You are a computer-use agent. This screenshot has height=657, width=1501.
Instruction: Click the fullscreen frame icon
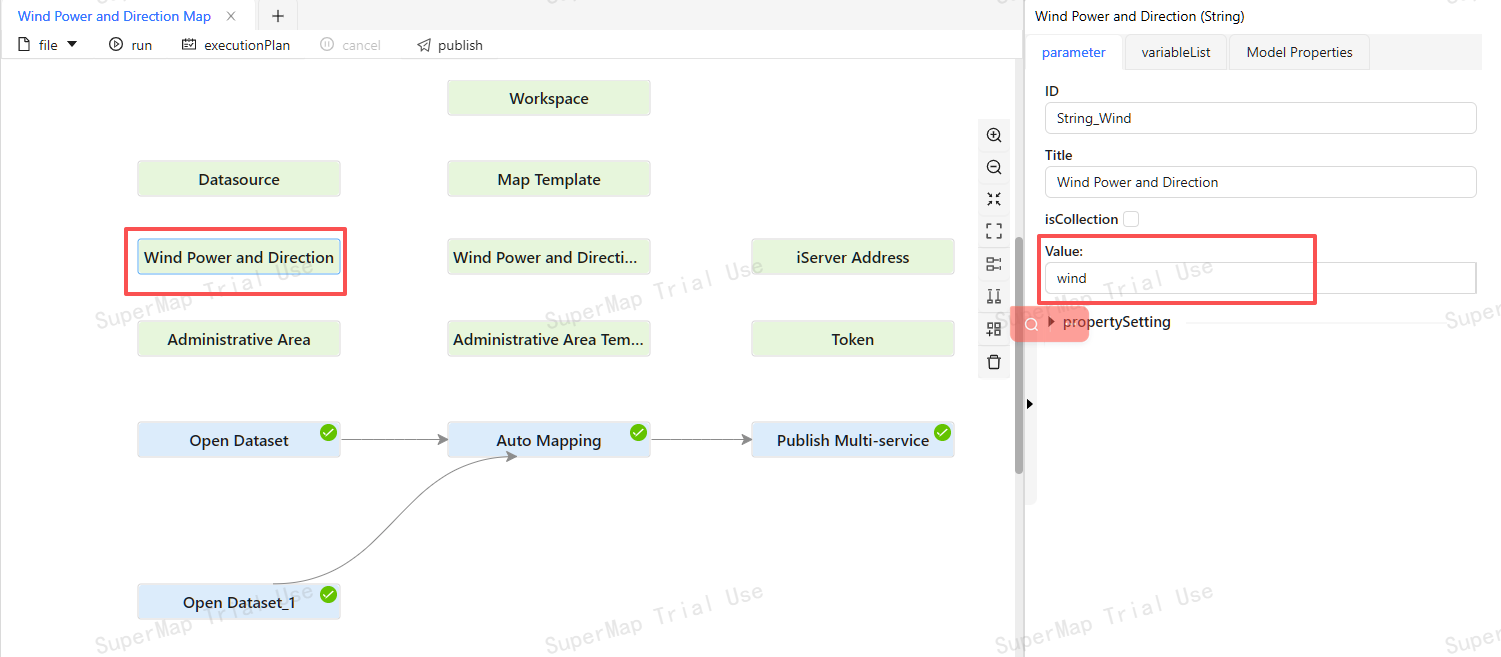pyautogui.click(x=993, y=231)
